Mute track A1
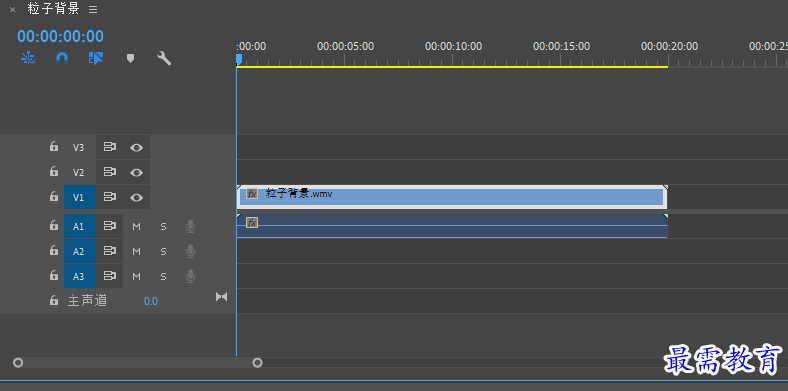Viewport: 788px width, 391px height. (x=136, y=227)
